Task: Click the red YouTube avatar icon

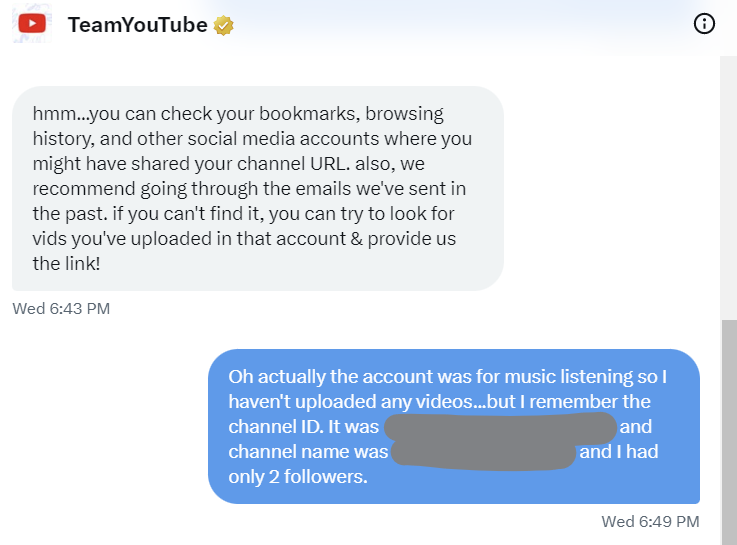Action: pos(32,24)
